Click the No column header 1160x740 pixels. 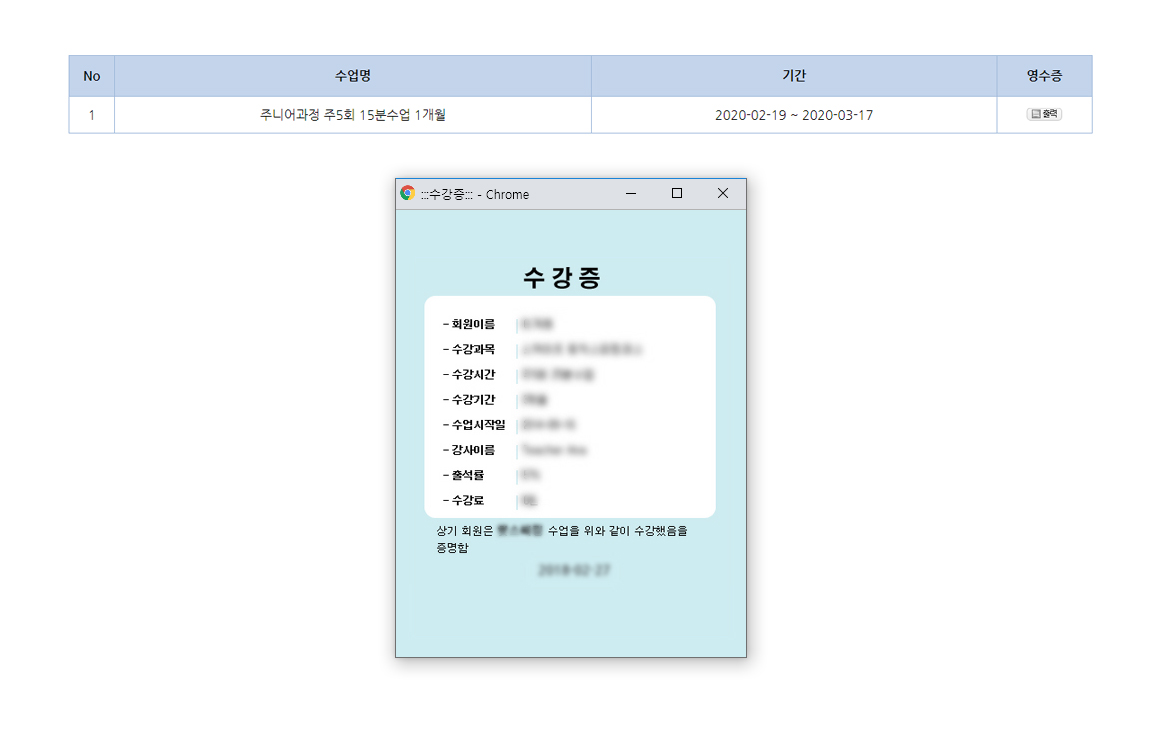(92, 76)
